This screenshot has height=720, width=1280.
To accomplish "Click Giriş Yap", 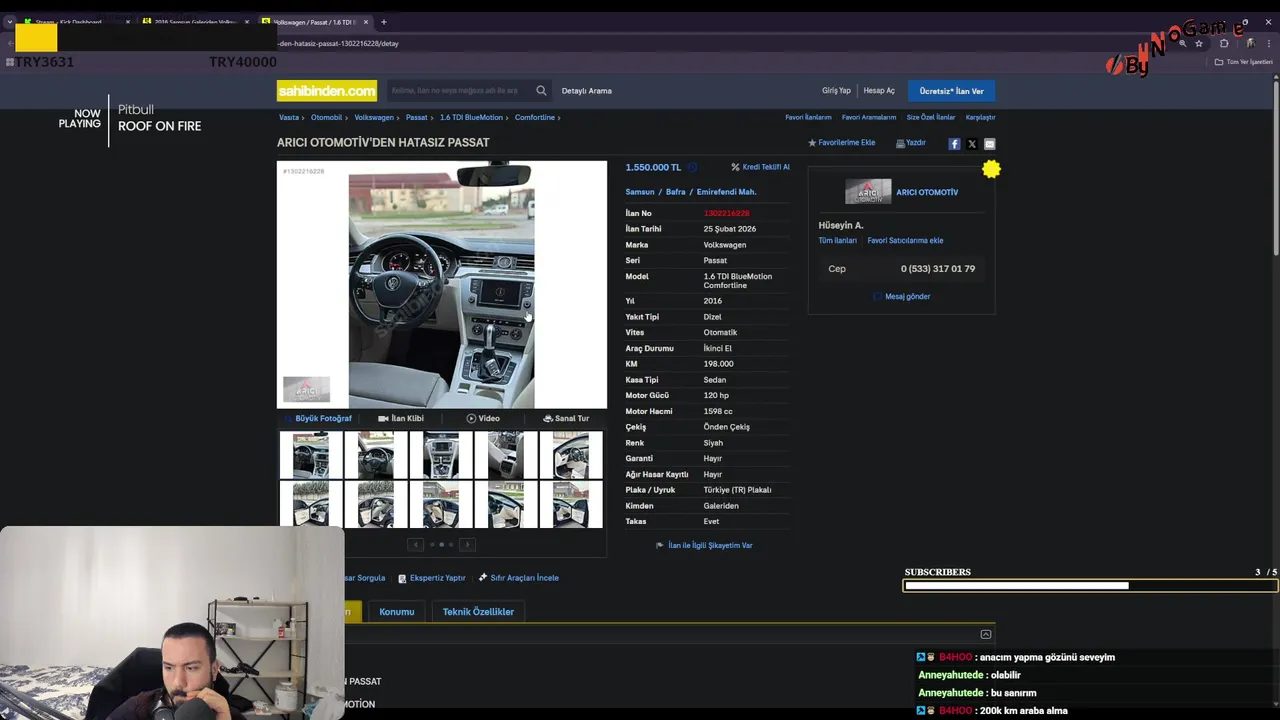I will pos(836,91).
